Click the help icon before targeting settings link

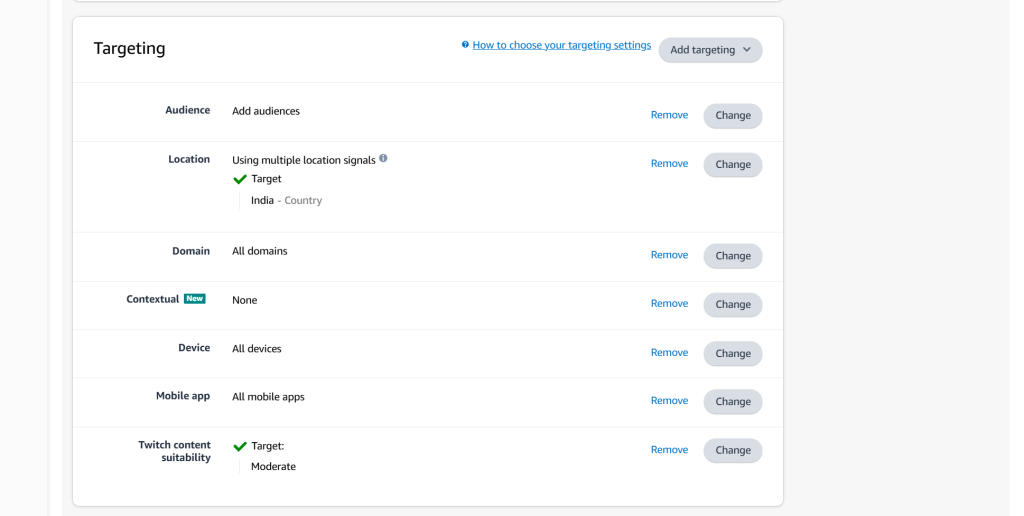465,45
